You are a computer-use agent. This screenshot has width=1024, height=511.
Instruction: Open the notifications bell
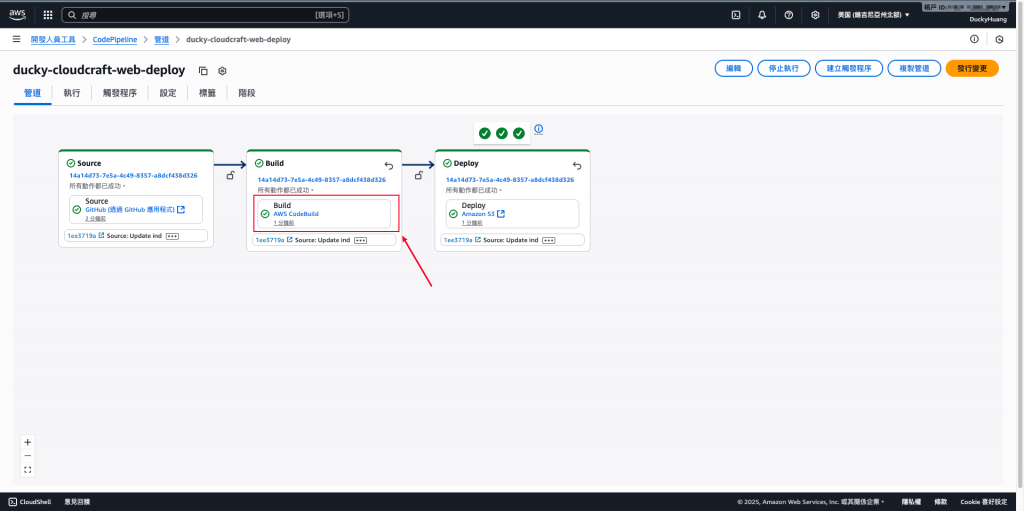point(762,15)
